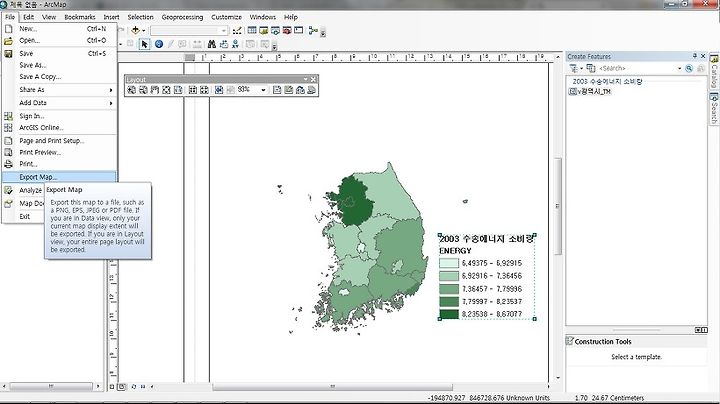This screenshot has width=720, height=404.
Task: Click the Add Data toolbar icon
Action: (x=135, y=30)
